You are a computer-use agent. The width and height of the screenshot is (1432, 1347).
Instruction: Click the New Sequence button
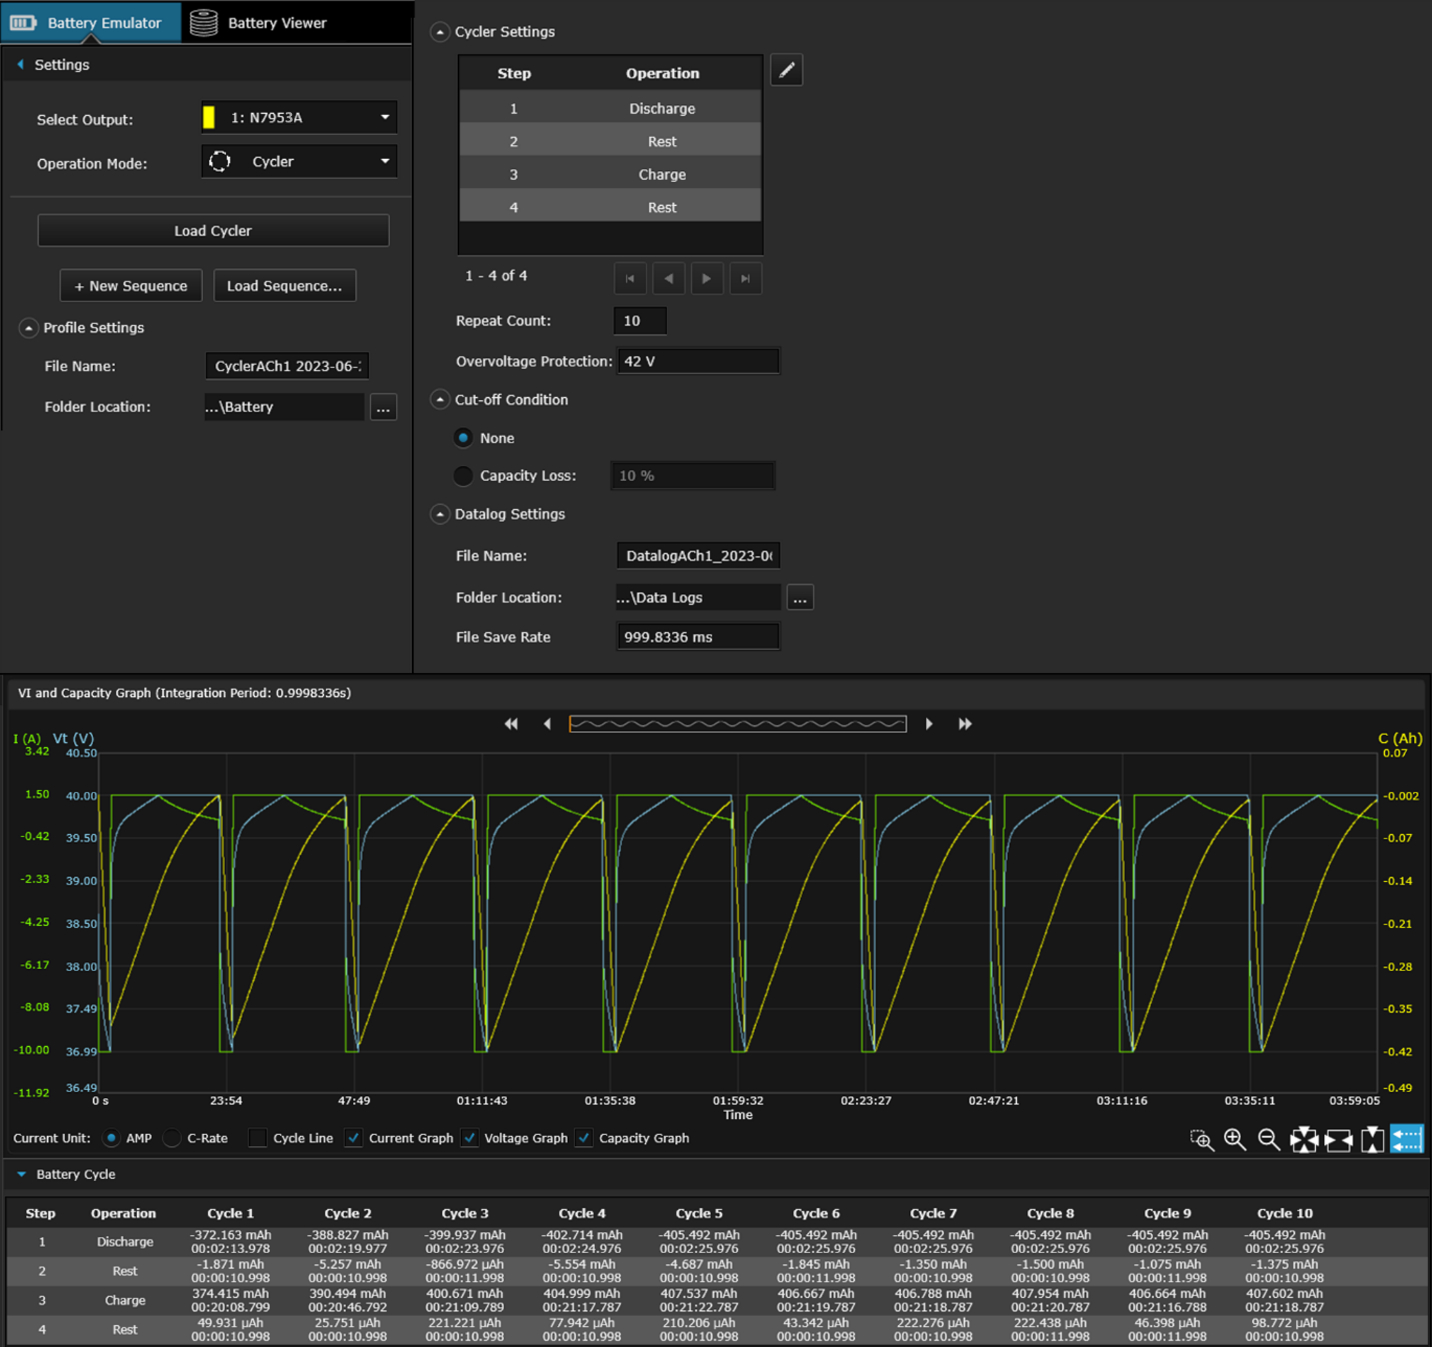[x=131, y=286]
